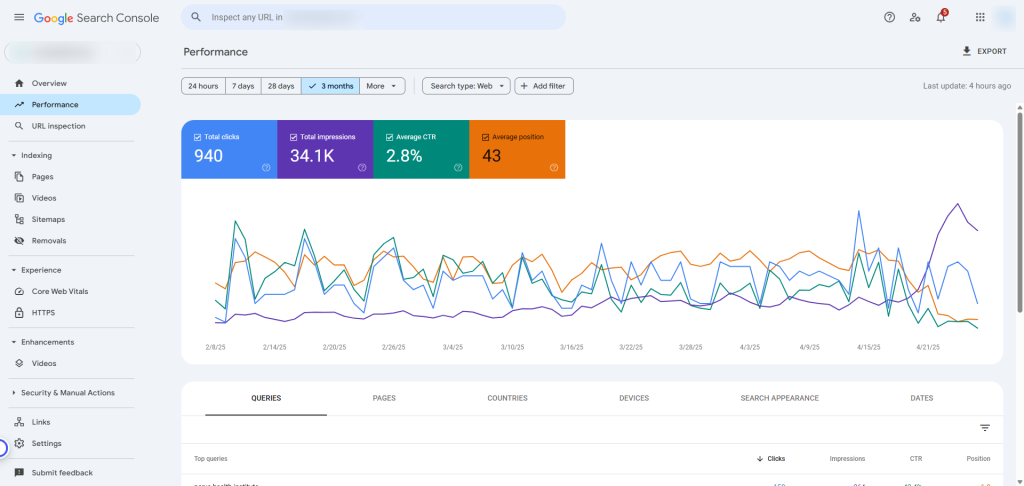Viewport: 1024px width, 486px height.
Task: Open the notifications bell
Action: (940, 17)
